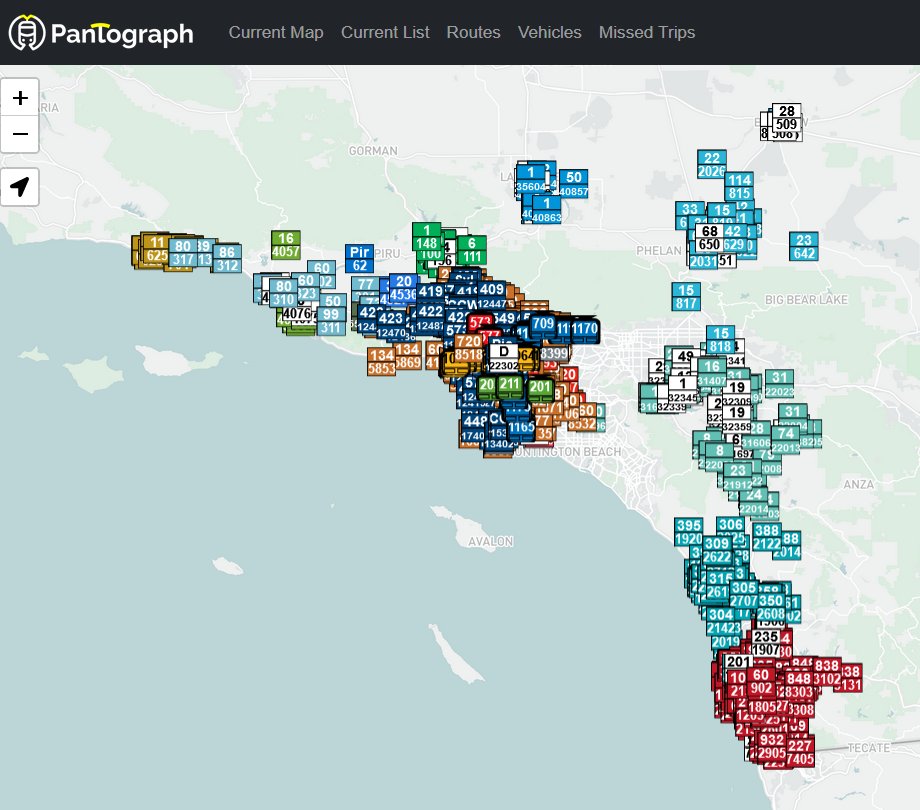This screenshot has width=920, height=810.
Task: Select teal vehicle marker 74 22013
Action: pos(786,440)
